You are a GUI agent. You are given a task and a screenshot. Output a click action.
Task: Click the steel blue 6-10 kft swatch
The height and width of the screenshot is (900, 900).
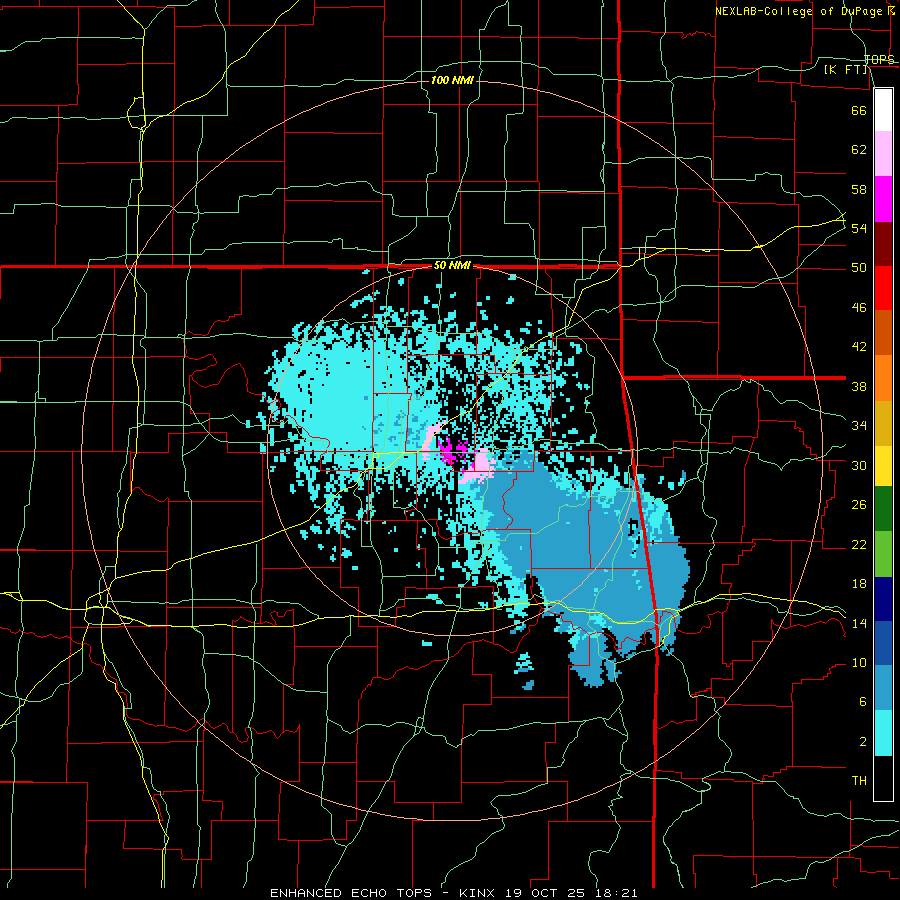[883, 688]
